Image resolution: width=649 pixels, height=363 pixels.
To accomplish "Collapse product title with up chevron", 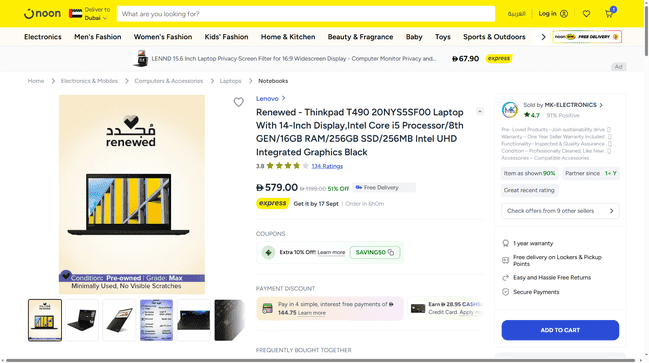I will coord(480,111).
